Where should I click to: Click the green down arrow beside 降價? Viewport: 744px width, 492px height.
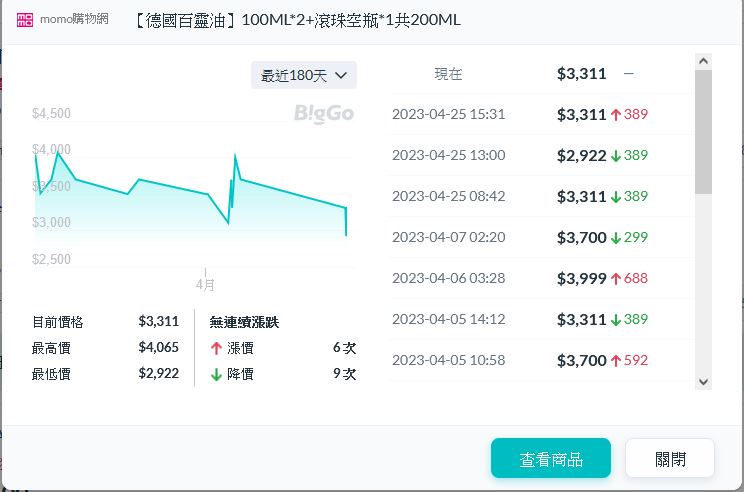[x=216, y=374]
